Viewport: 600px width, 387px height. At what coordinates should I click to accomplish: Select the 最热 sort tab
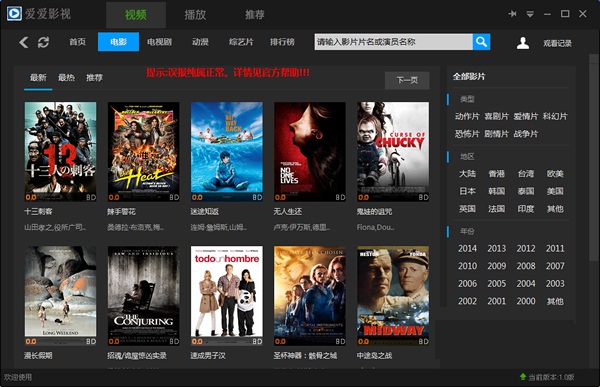[66, 78]
